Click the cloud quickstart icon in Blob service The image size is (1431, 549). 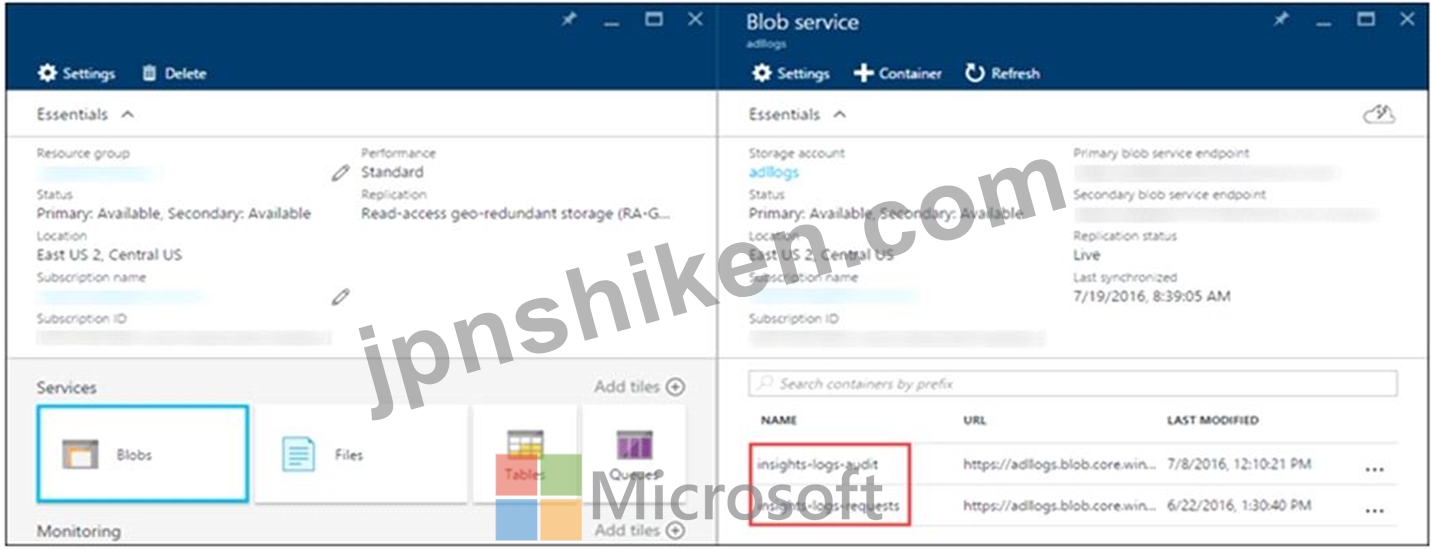[1380, 115]
